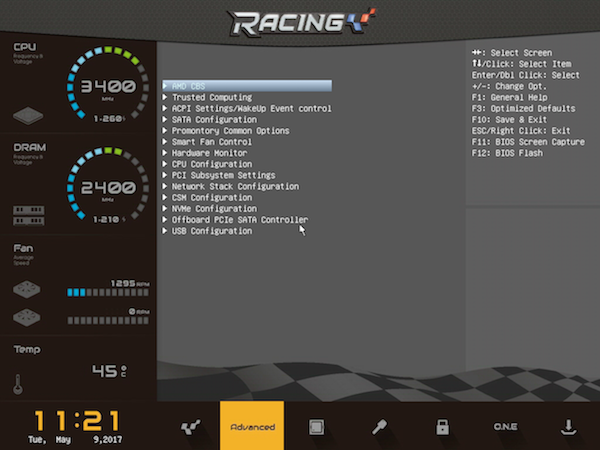Open the Main tab racing-flag icon

pyautogui.click(x=191, y=427)
